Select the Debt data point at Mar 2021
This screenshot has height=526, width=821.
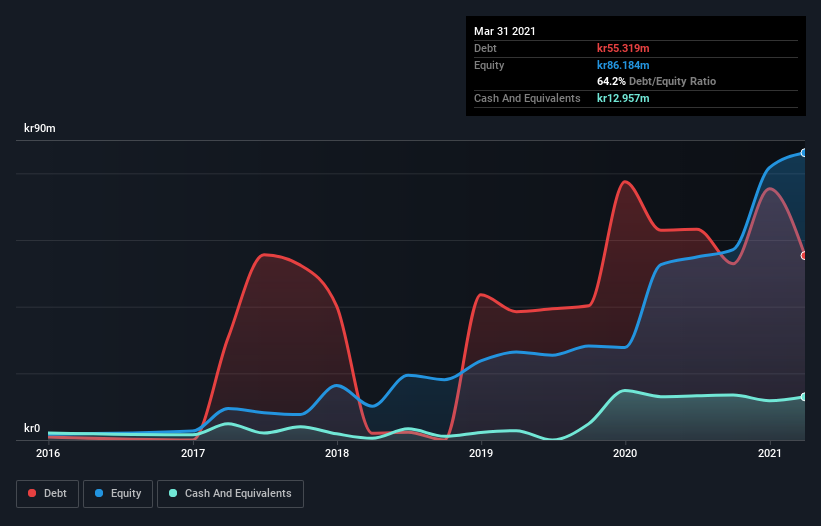pyautogui.click(x=804, y=255)
